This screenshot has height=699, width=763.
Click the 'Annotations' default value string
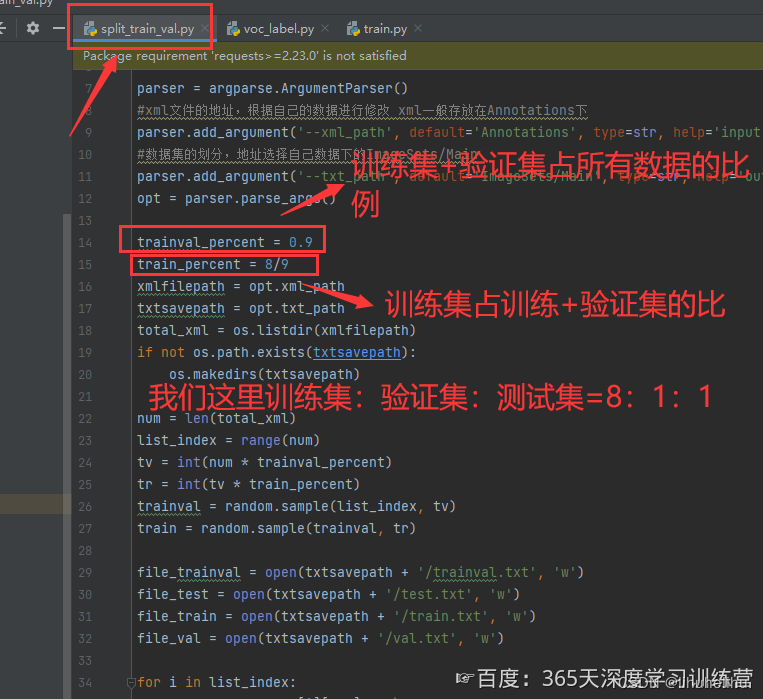click(x=525, y=132)
